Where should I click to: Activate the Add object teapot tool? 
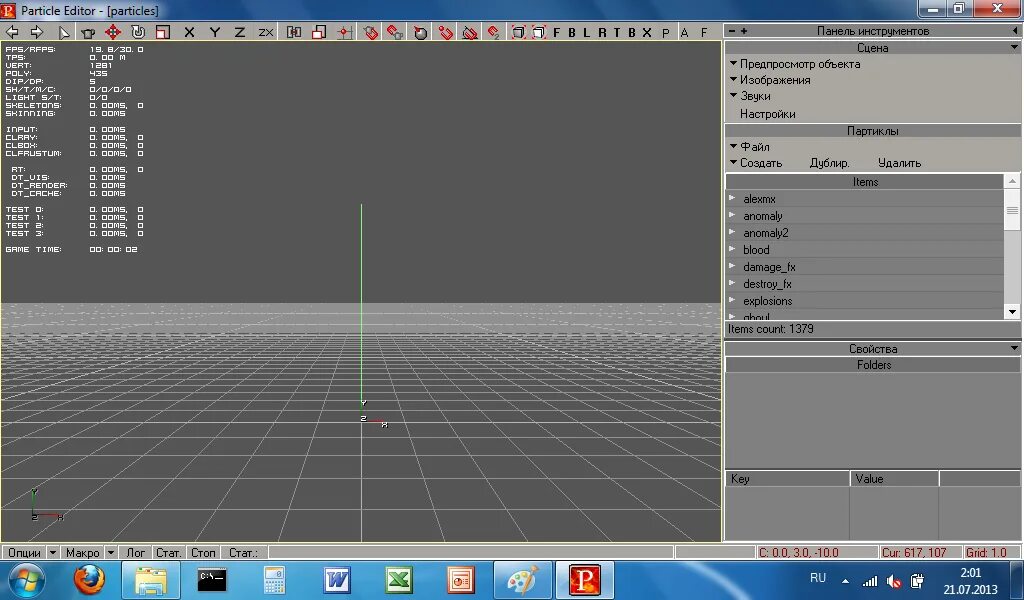tap(88, 32)
